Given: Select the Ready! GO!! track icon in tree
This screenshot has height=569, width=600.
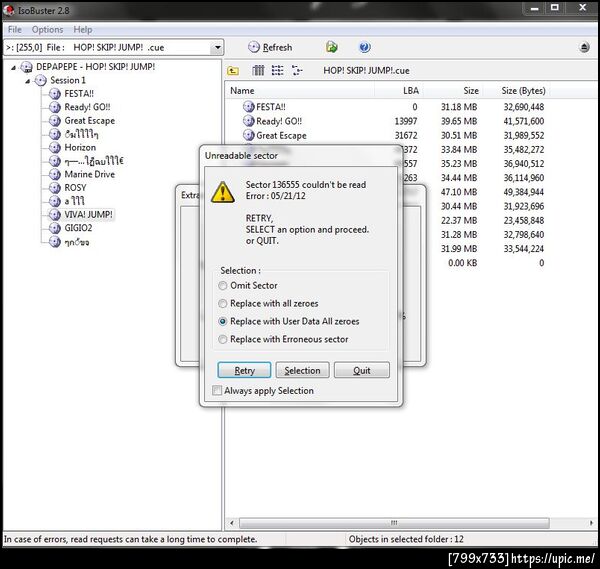Looking at the screenshot, I should tap(55, 107).
